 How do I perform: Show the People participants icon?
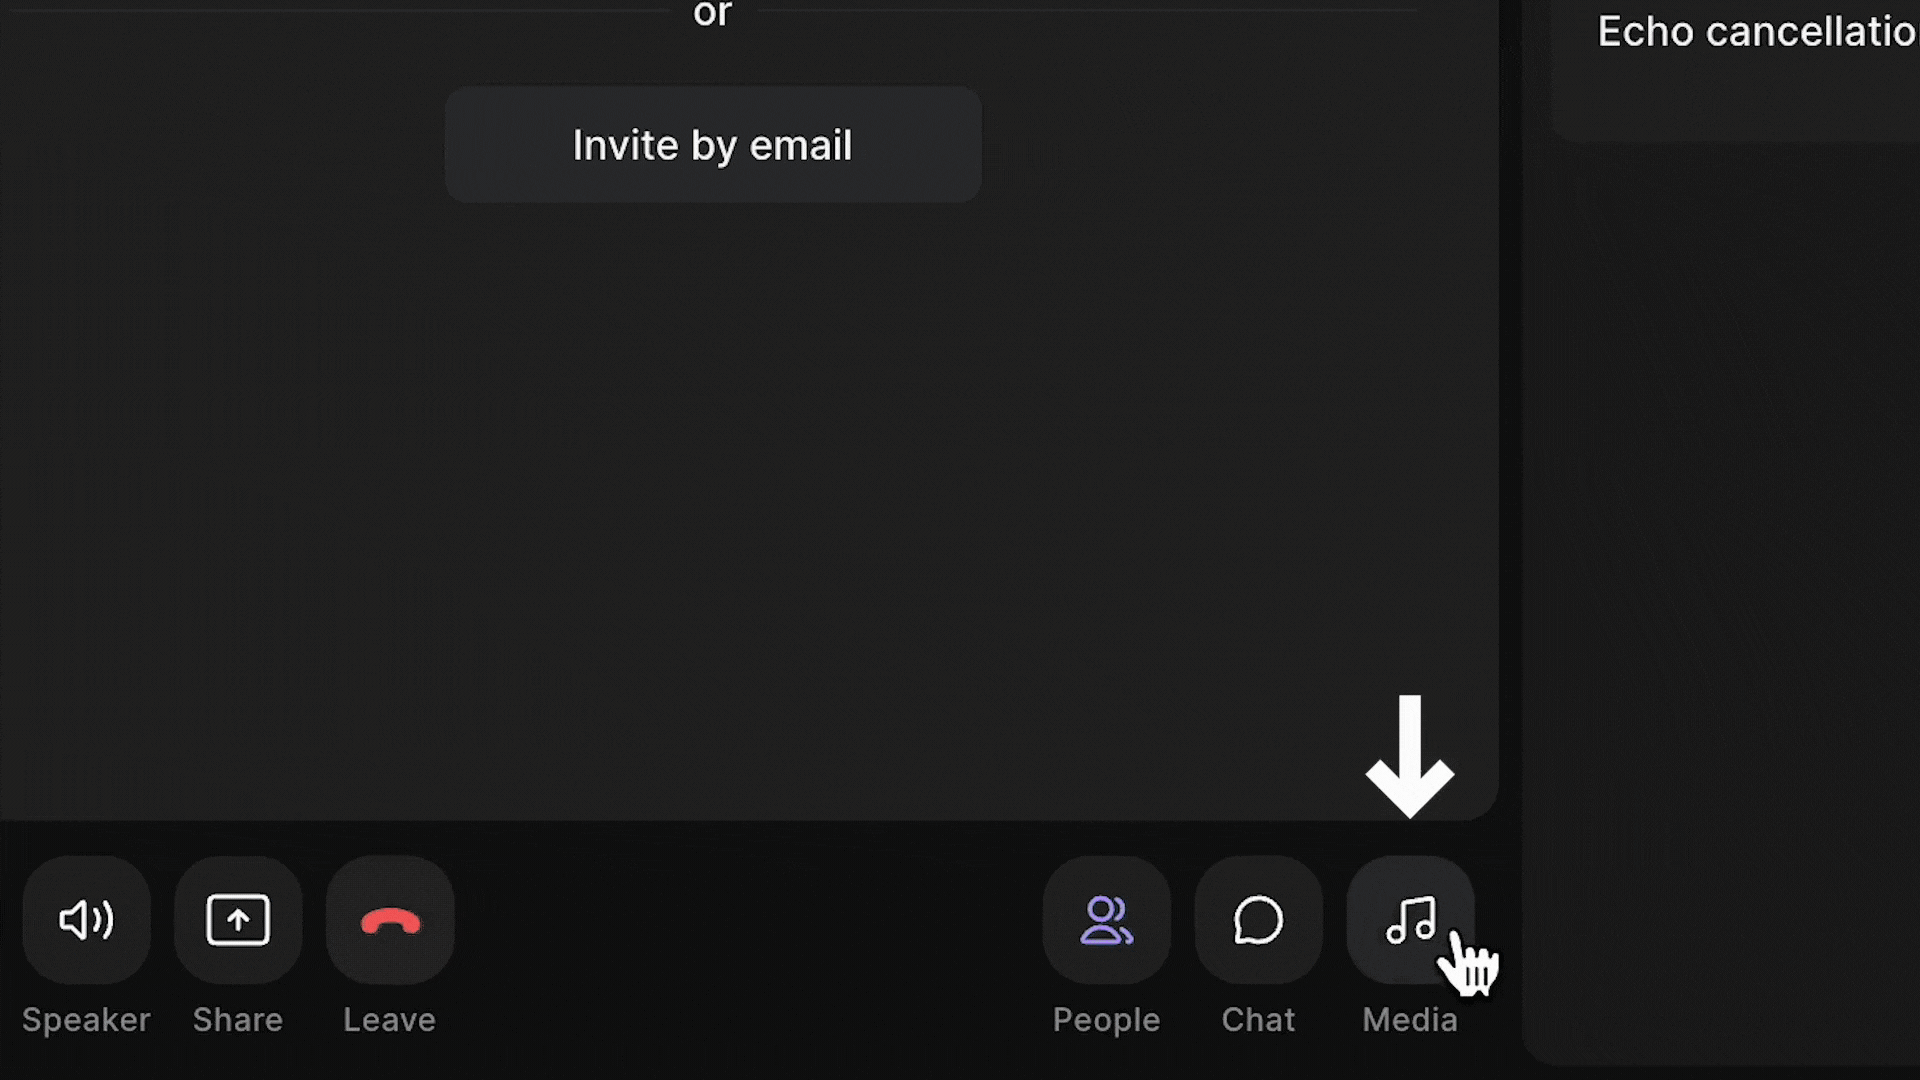click(1106, 920)
